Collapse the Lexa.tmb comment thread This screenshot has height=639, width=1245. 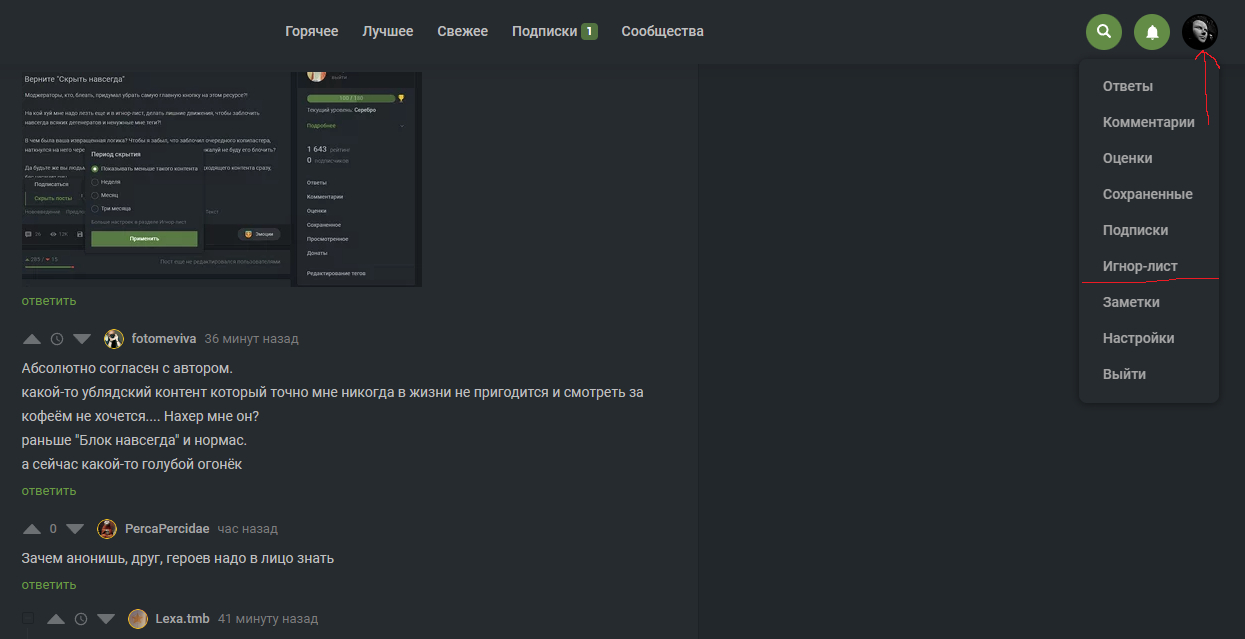pyautogui.click(x=28, y=619)
